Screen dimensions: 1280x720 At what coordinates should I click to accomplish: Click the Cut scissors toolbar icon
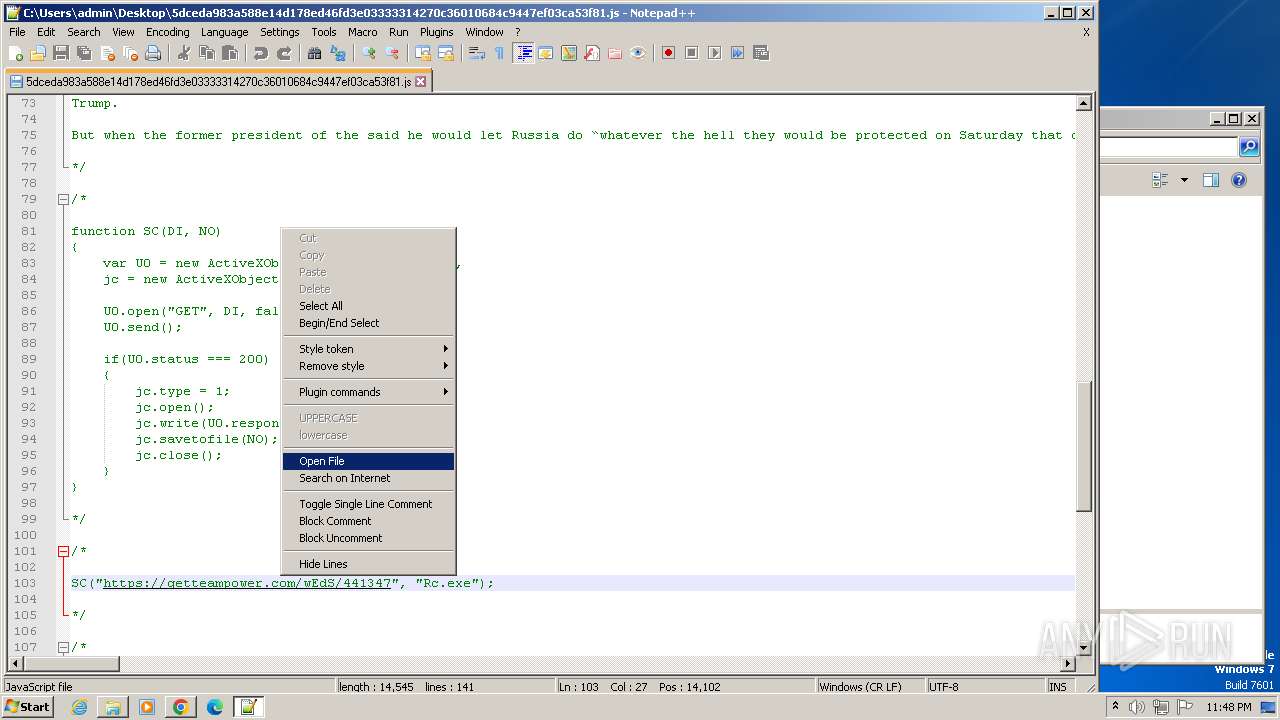point(183,53)
